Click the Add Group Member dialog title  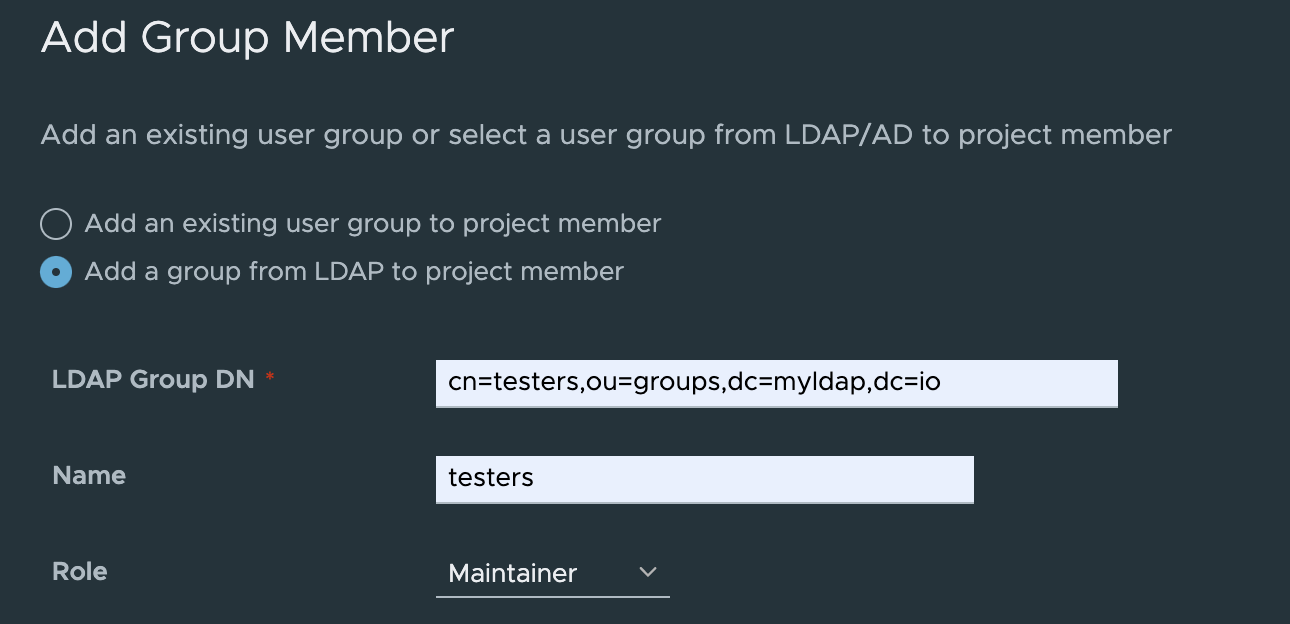247,38
